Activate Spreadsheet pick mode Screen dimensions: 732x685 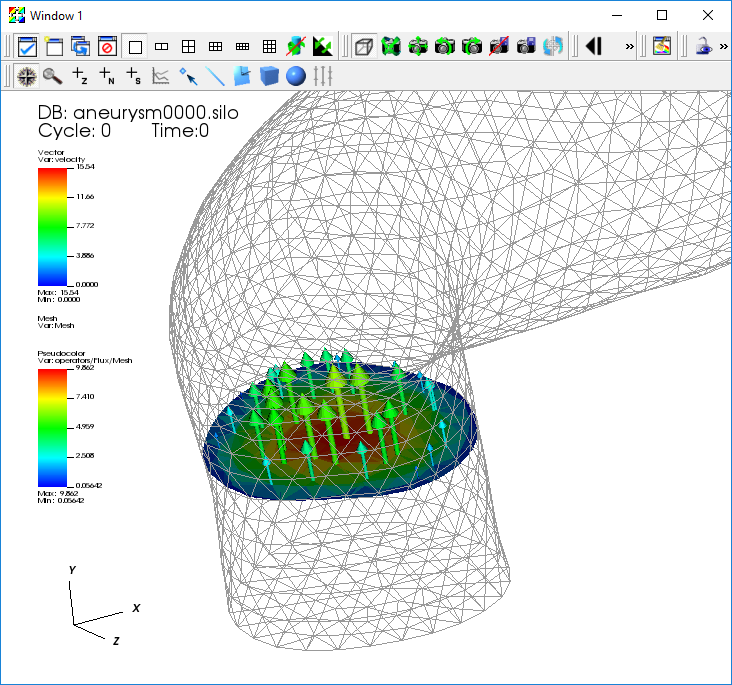(x=134, y=76)
